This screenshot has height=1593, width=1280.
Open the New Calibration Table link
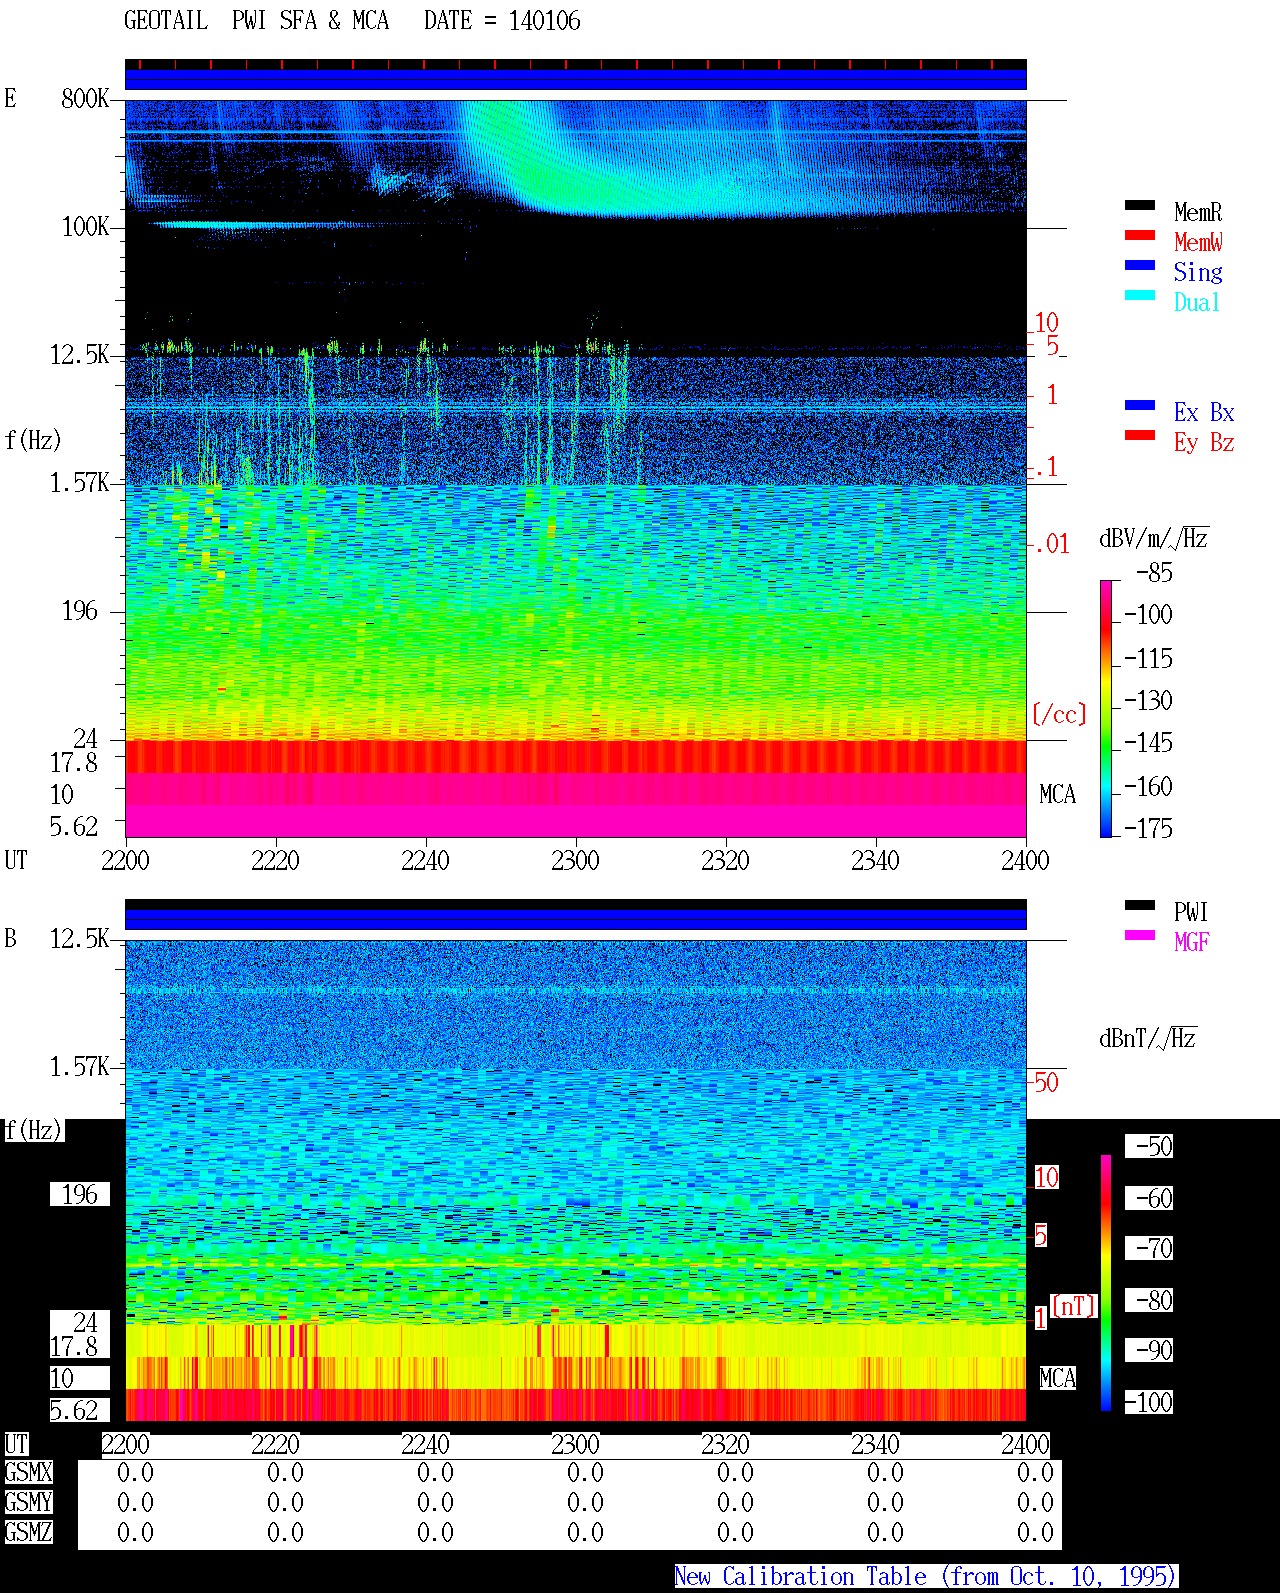[x=926, y=1577]
